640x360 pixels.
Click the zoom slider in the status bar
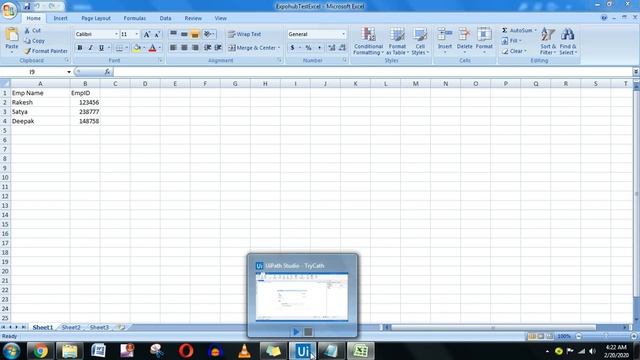[x=606, y=336]
